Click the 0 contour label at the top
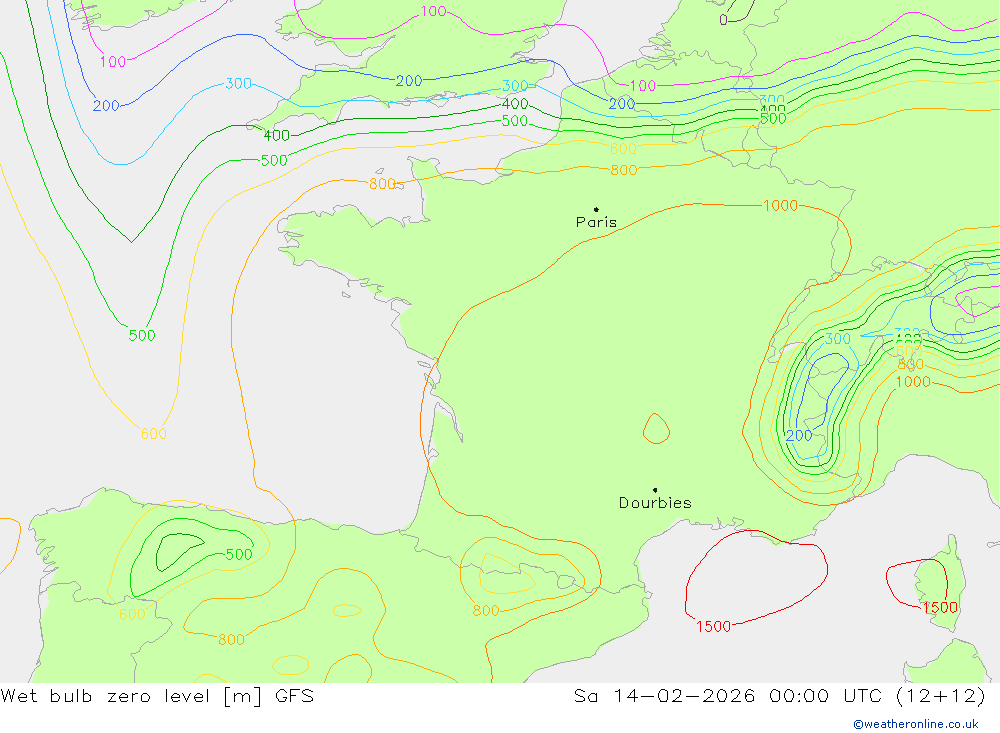 click(x=723, y=20)
